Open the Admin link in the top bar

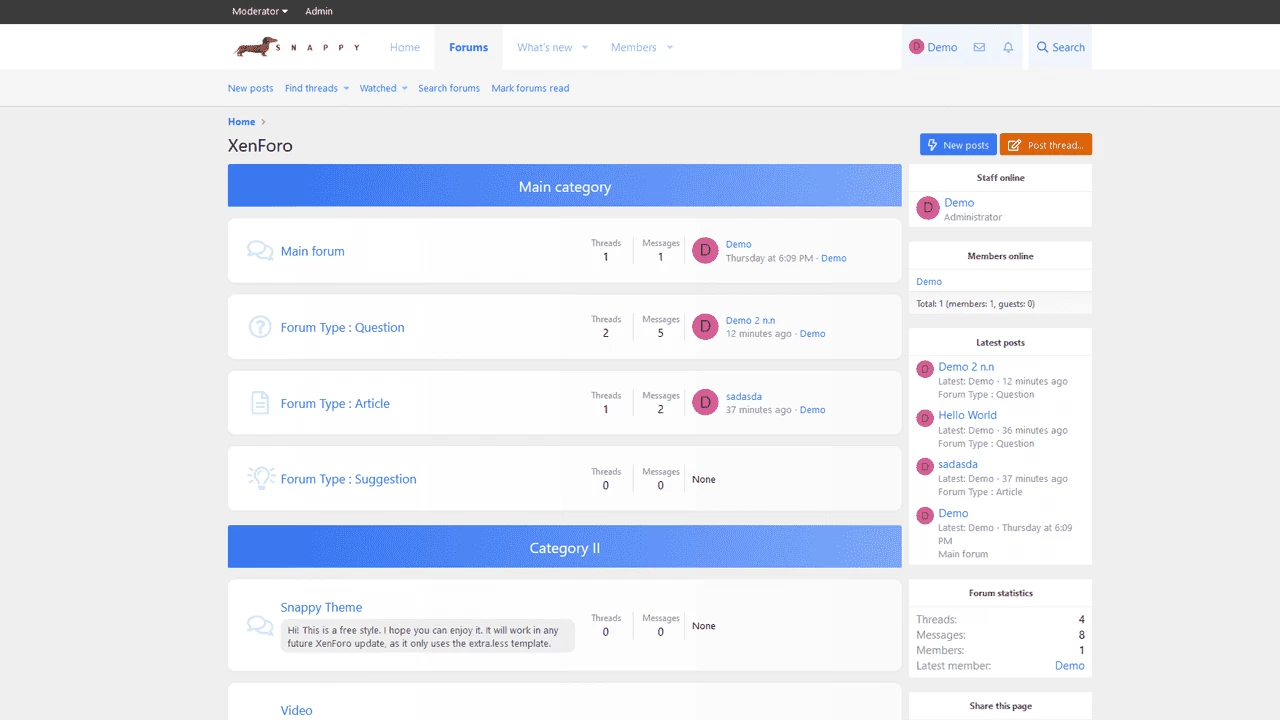click(x=319, y=11)
